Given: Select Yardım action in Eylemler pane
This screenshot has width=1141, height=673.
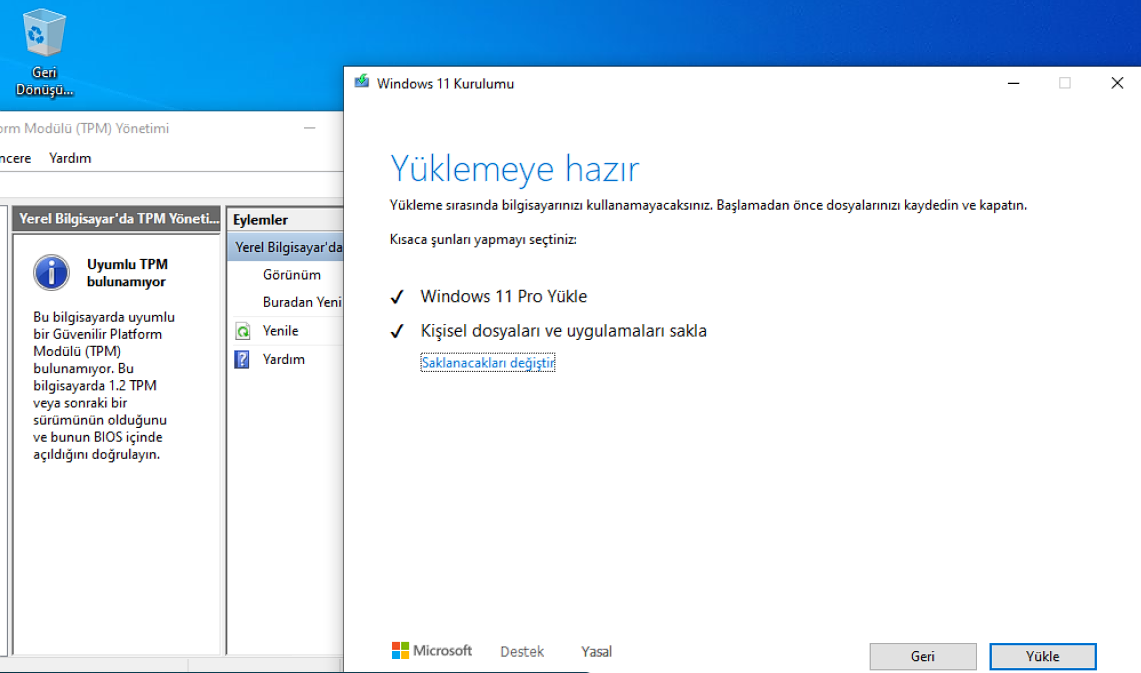Looking at the screenshot, I should click(284, 359).
